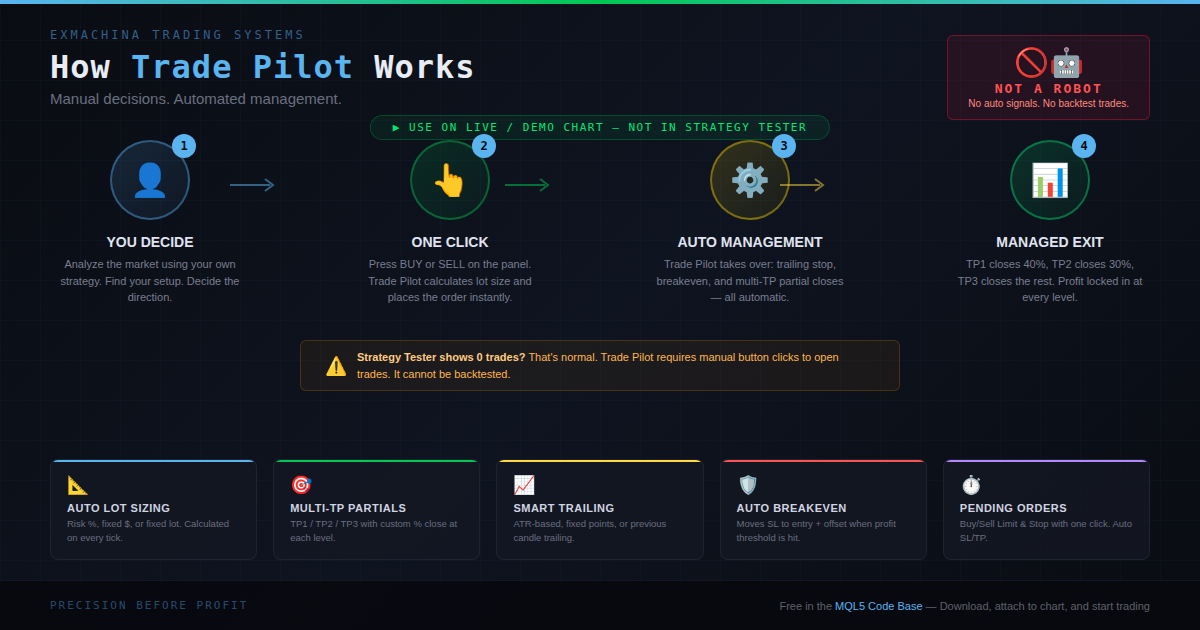Click the shield icon for Auto Breakeven

pos(748,485)
